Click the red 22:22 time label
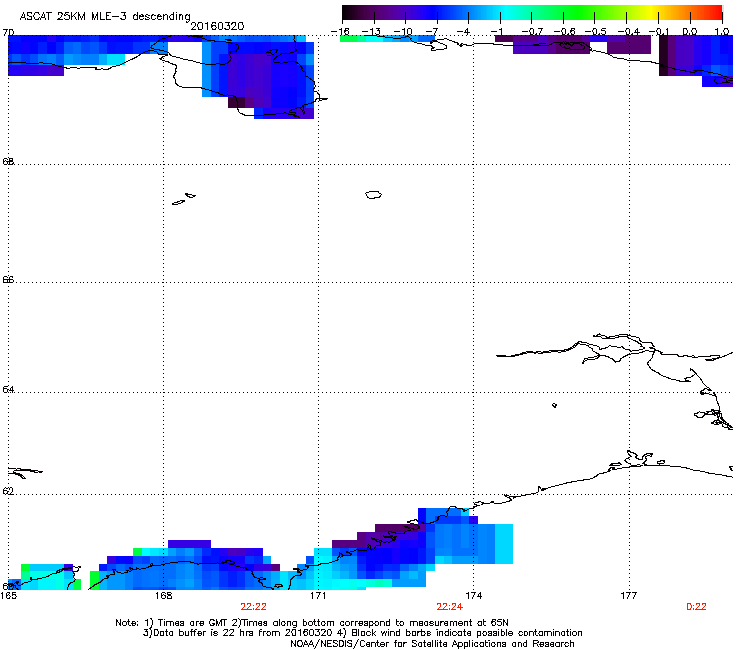740x650 pixels. (253, 607)
